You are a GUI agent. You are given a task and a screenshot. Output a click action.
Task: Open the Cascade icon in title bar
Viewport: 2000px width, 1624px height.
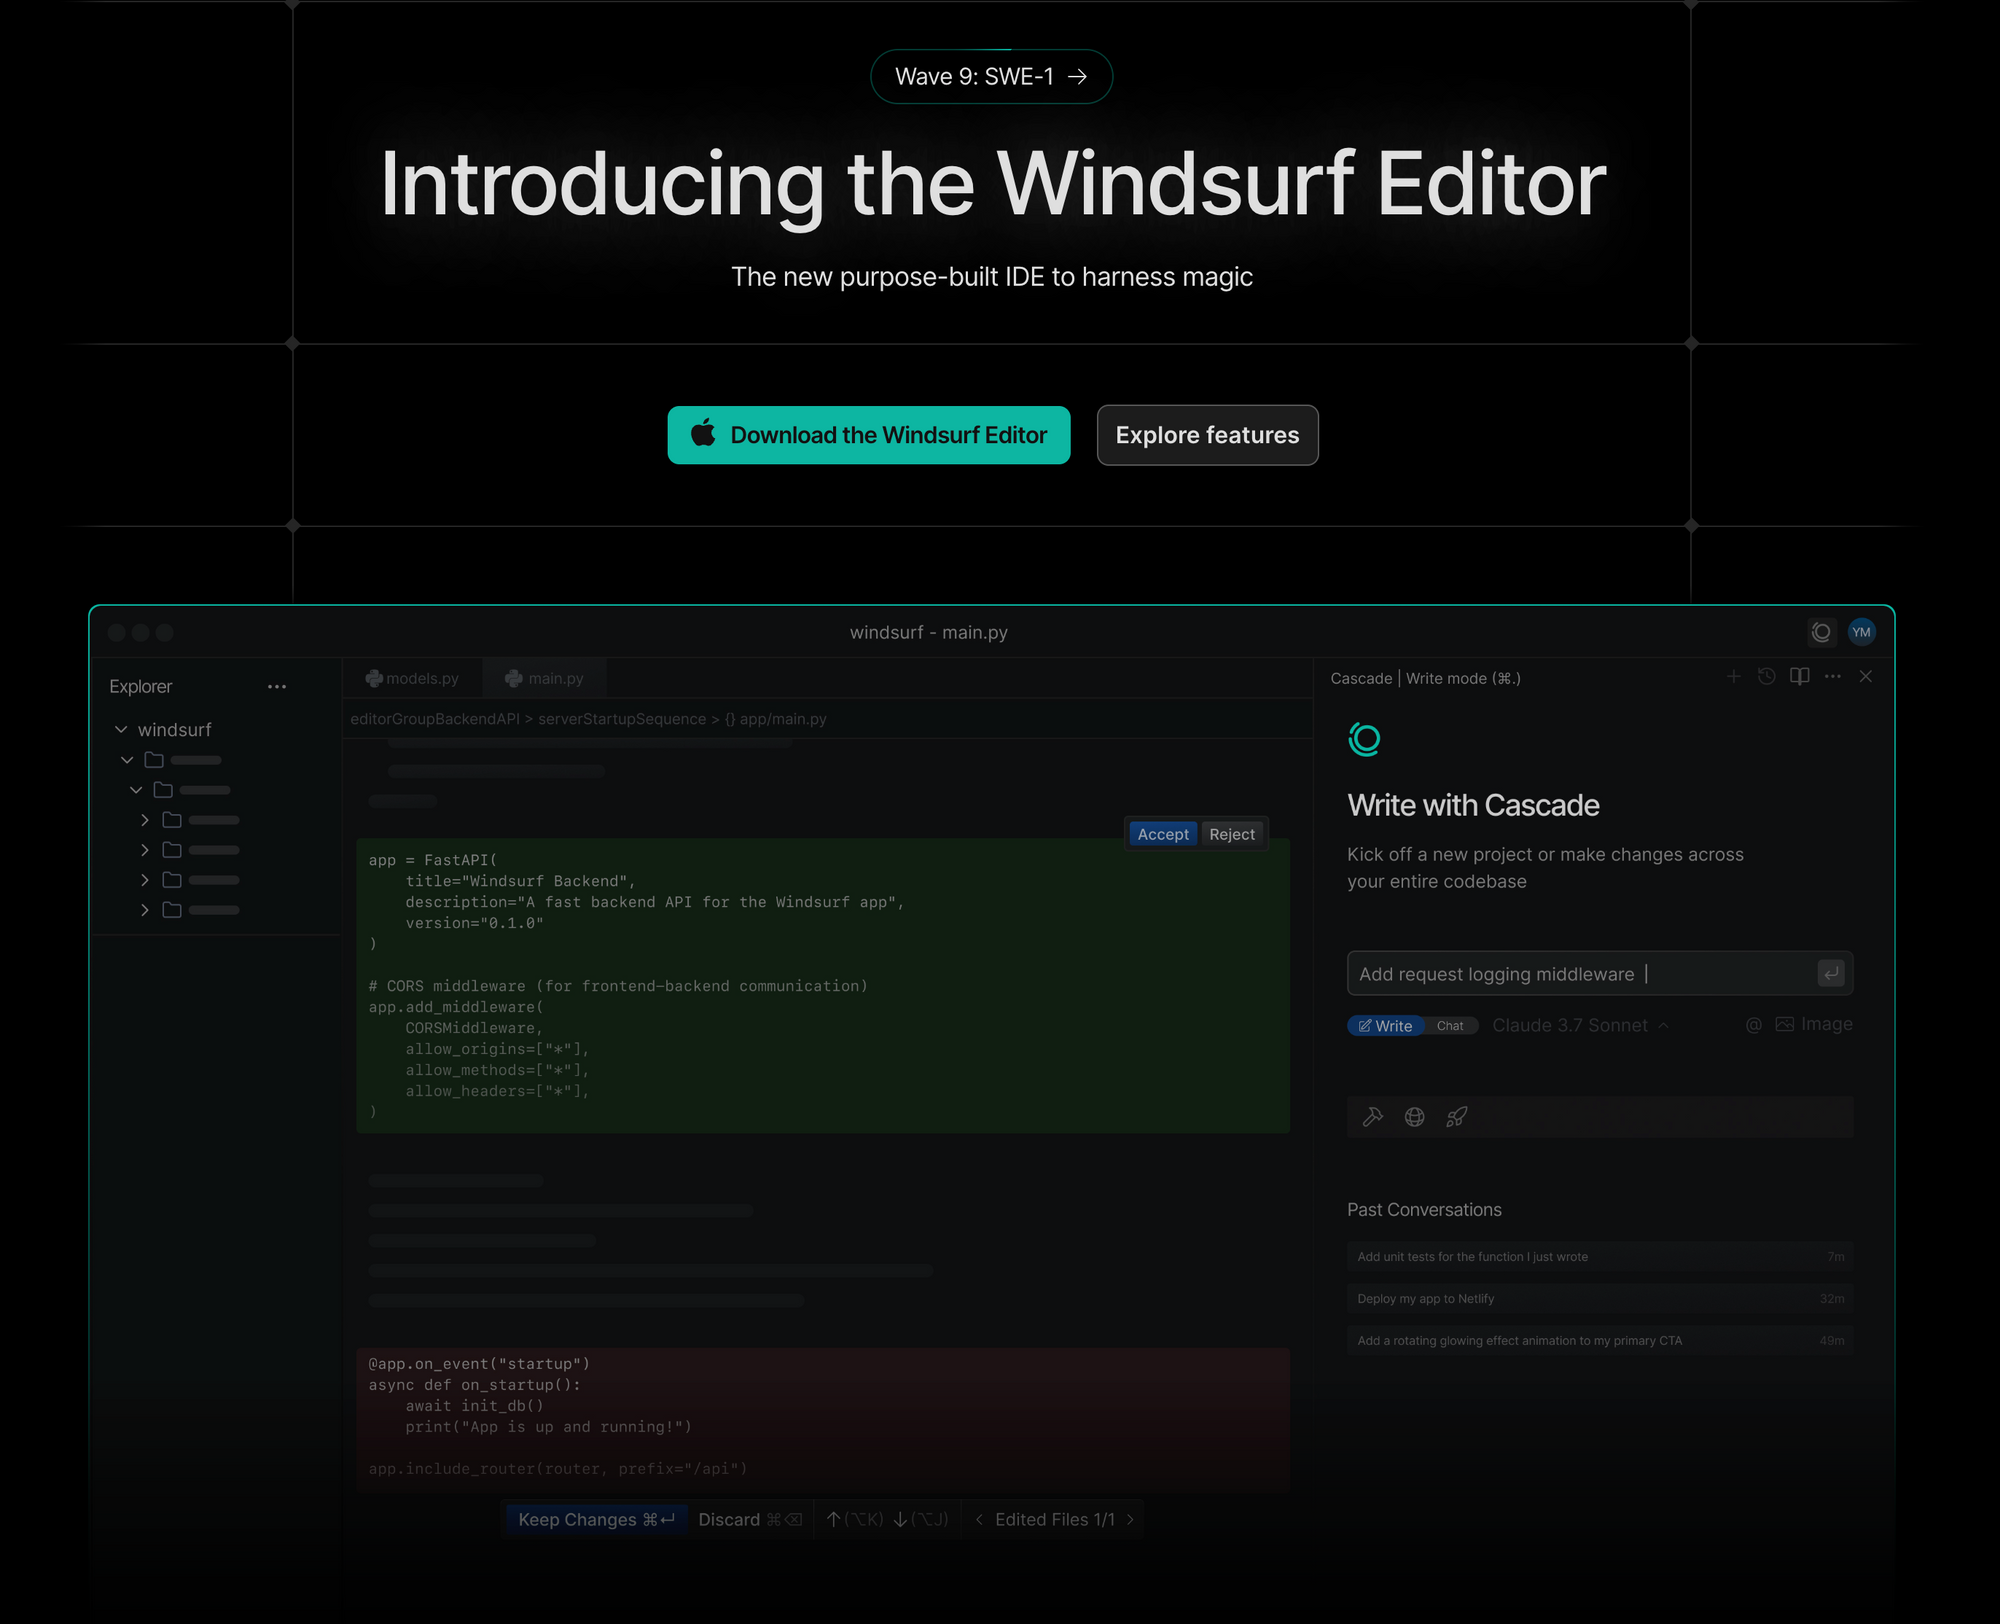pyautogui.click(x=1821, y=632)
